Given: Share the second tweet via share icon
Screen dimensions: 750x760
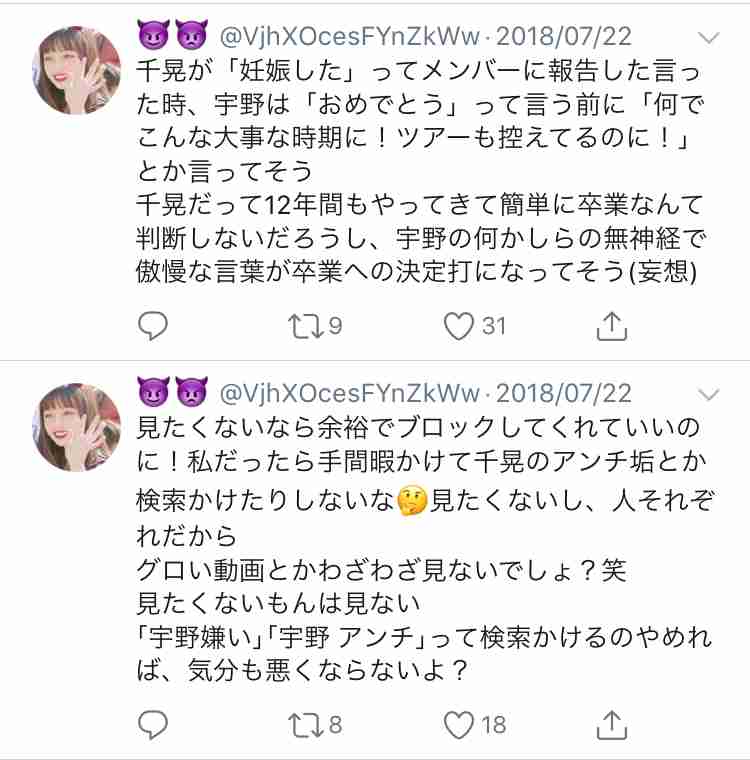Looking at the screenshot, I should coord(611,725).
